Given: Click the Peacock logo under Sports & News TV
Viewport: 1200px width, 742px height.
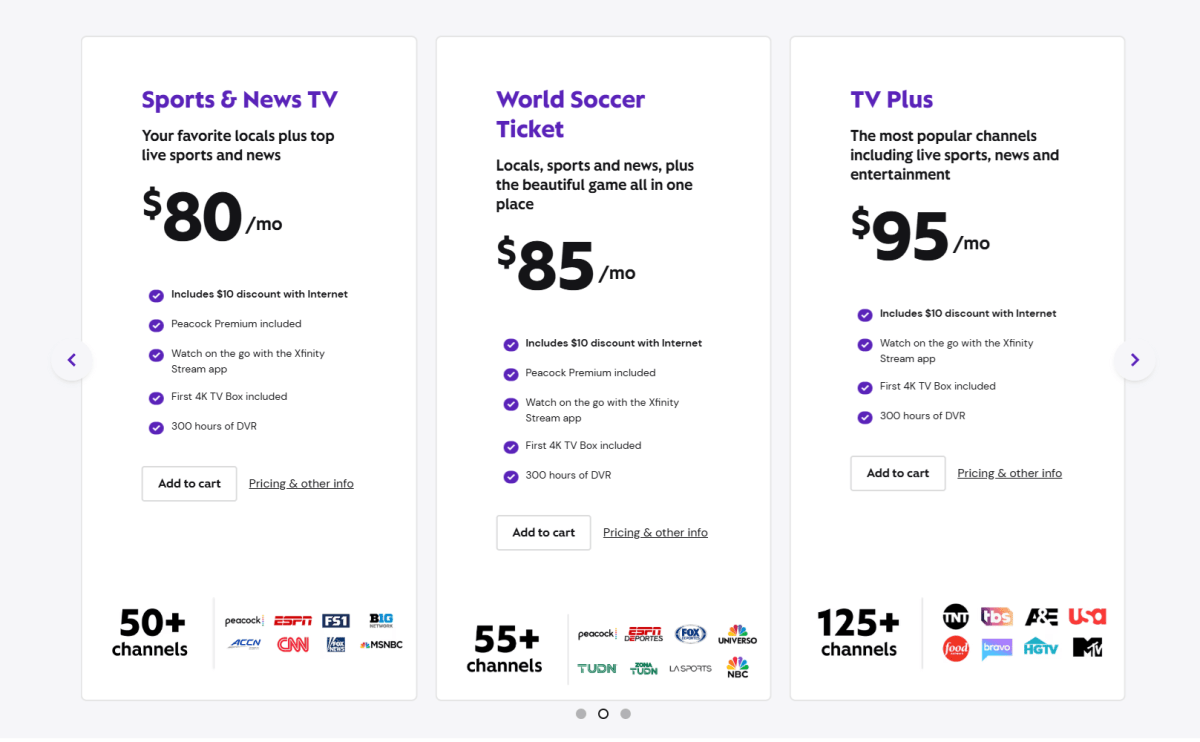Looking at the screenshot, I should click(x=245, y=619).
